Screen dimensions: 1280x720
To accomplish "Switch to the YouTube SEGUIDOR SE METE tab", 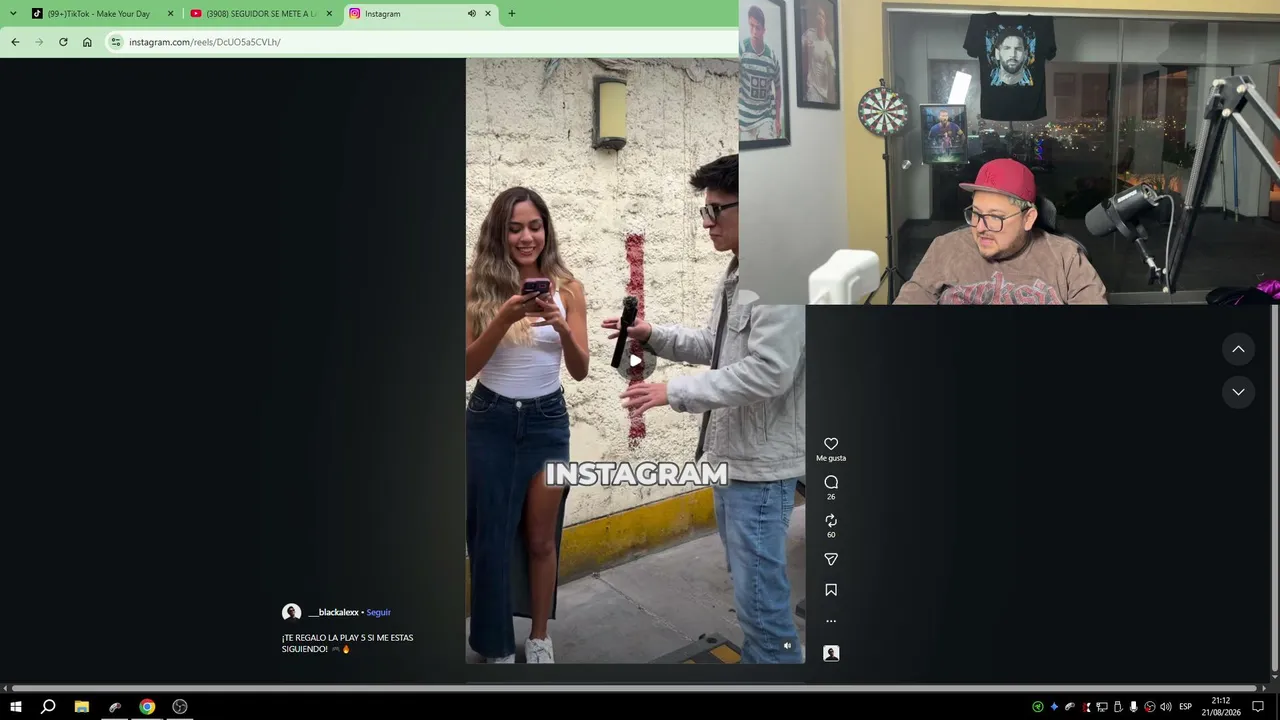I will (262, 14).
